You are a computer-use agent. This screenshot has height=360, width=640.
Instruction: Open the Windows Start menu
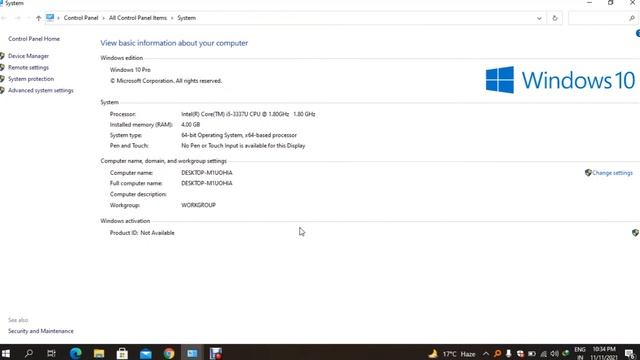(6, 353)
